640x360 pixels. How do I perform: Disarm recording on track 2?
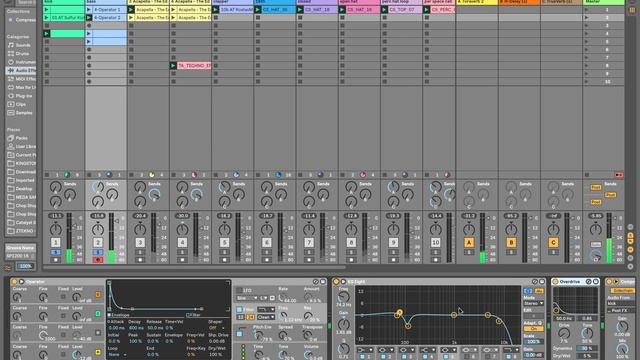click(x=98, y=260)
